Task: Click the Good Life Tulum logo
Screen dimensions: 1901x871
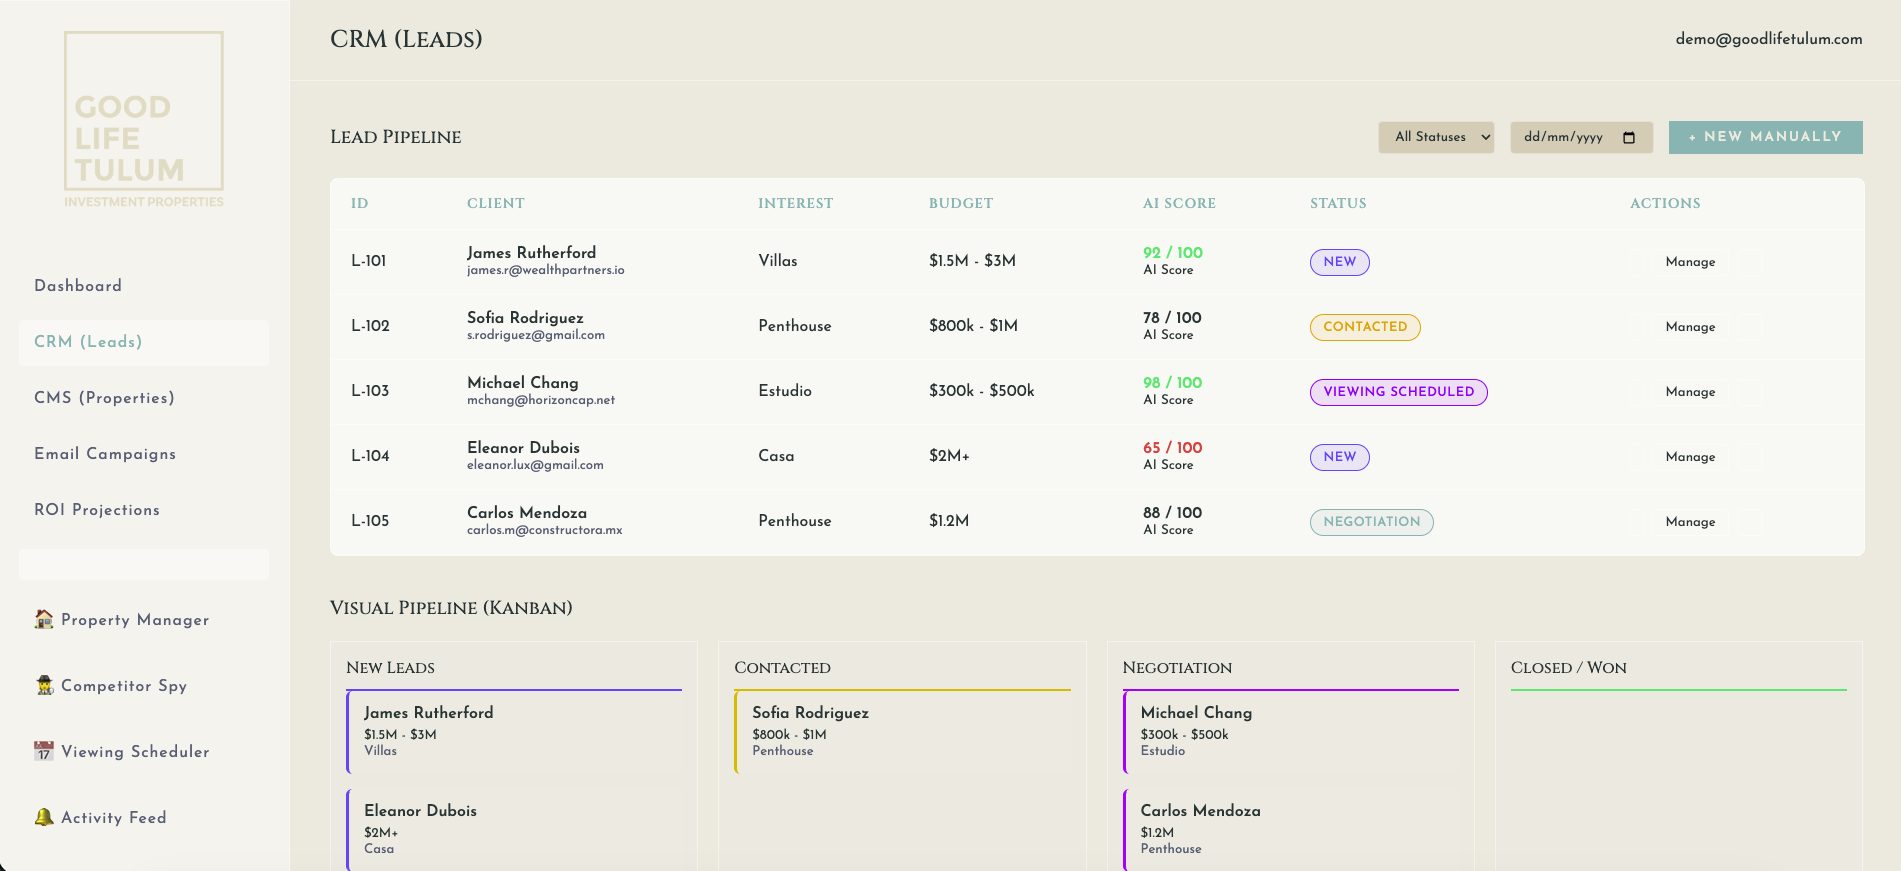Action: click(x=144, y=120)
